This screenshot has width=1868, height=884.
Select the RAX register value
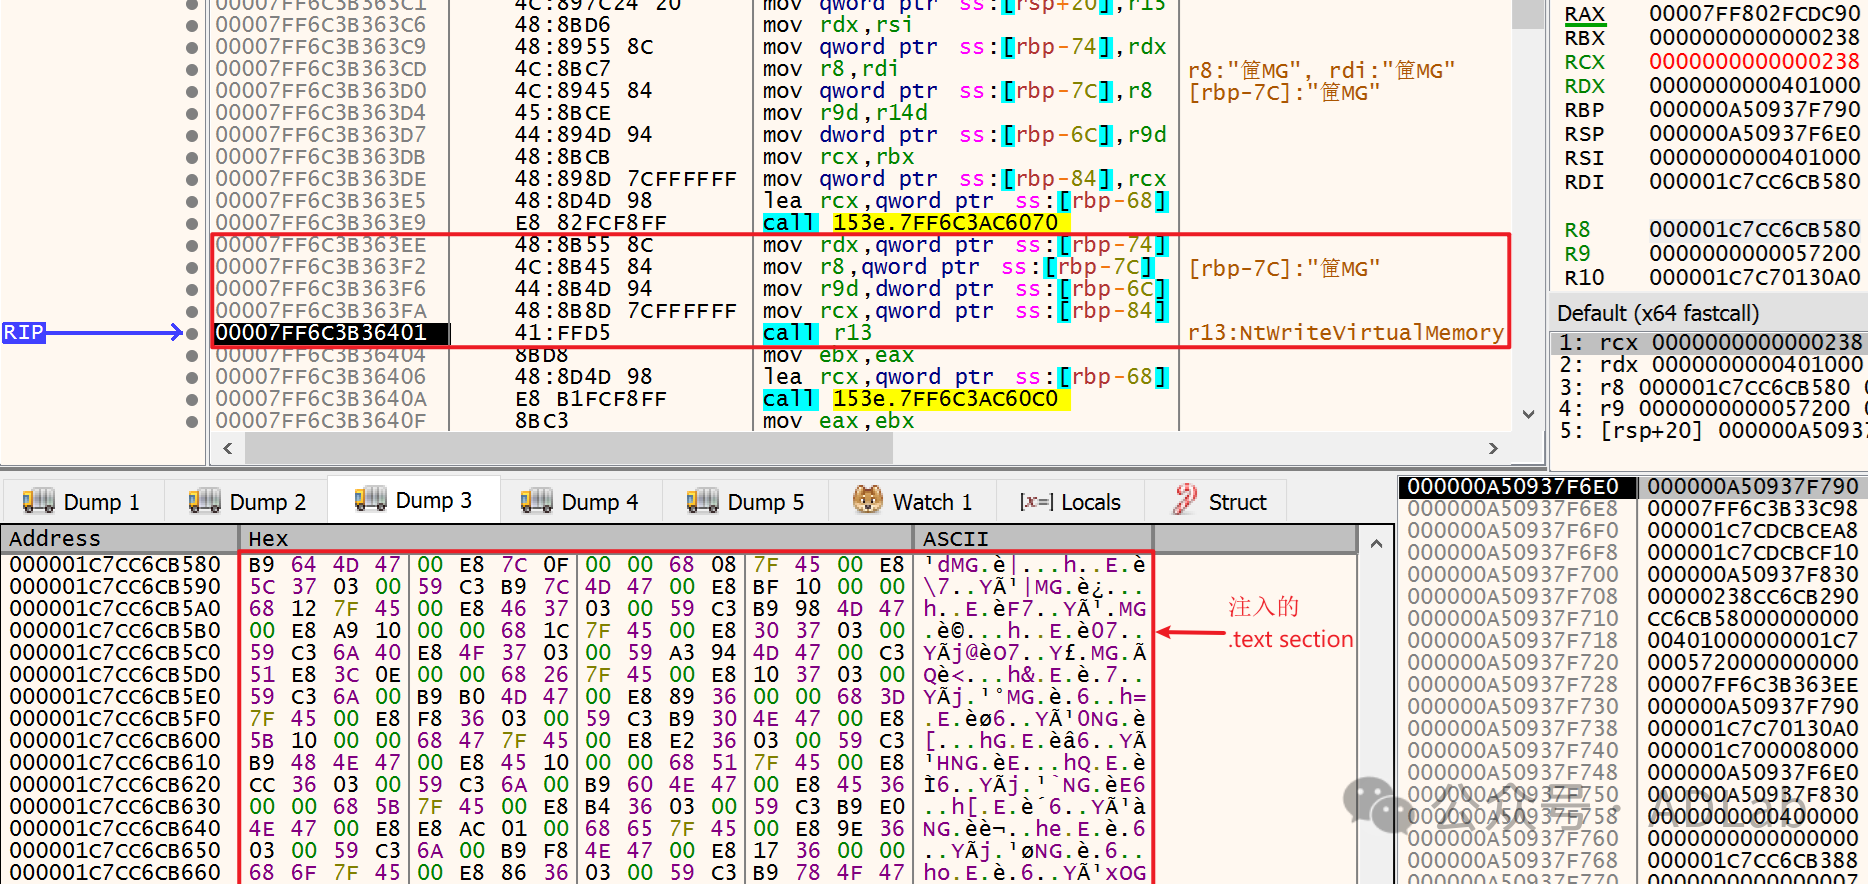[x=1754, y=14]
